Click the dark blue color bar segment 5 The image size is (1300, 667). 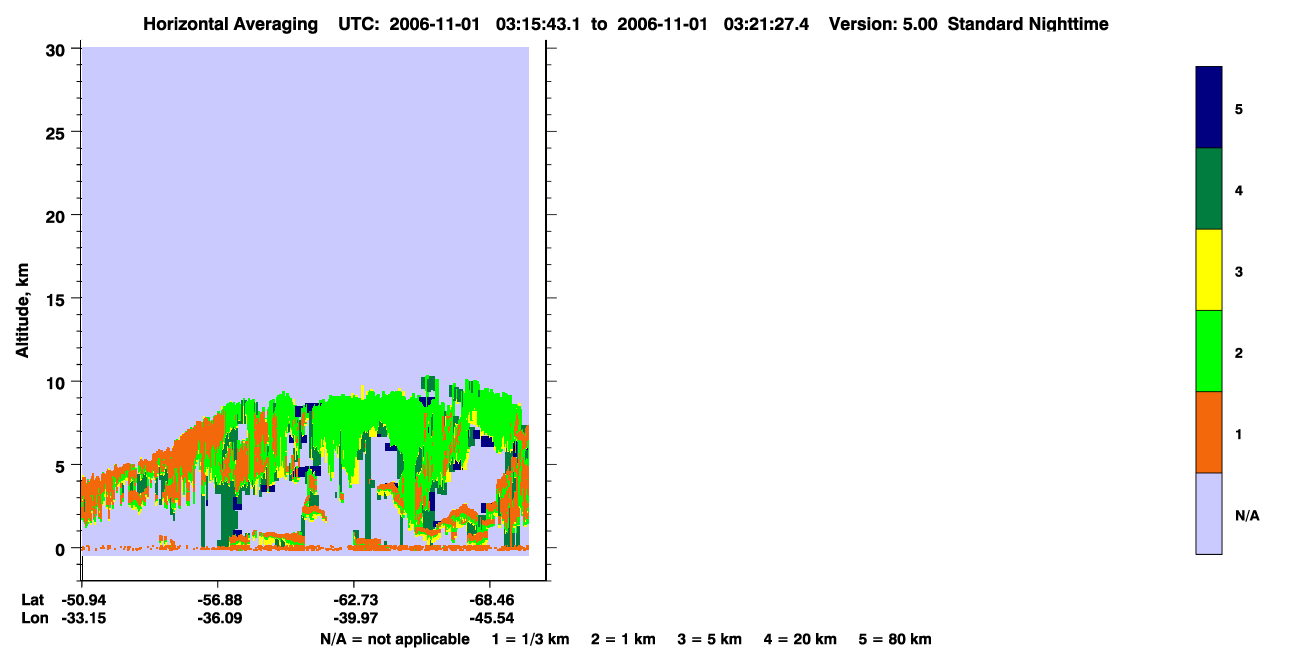point(1209,107)
